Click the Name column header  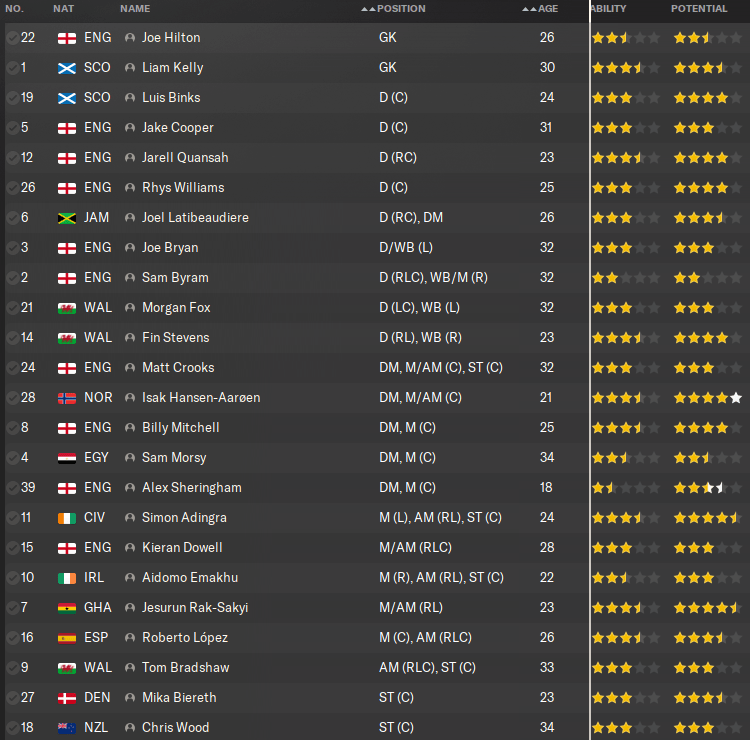pyautogui.click(x=135, y=9)
